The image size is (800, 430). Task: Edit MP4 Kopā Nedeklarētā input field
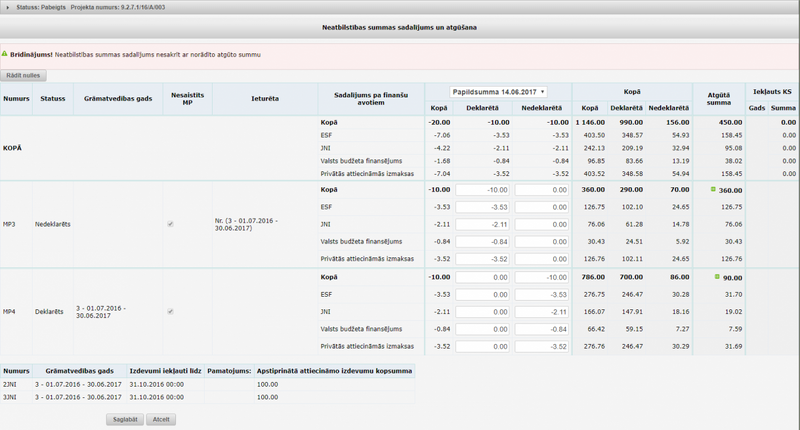[542, 277]
